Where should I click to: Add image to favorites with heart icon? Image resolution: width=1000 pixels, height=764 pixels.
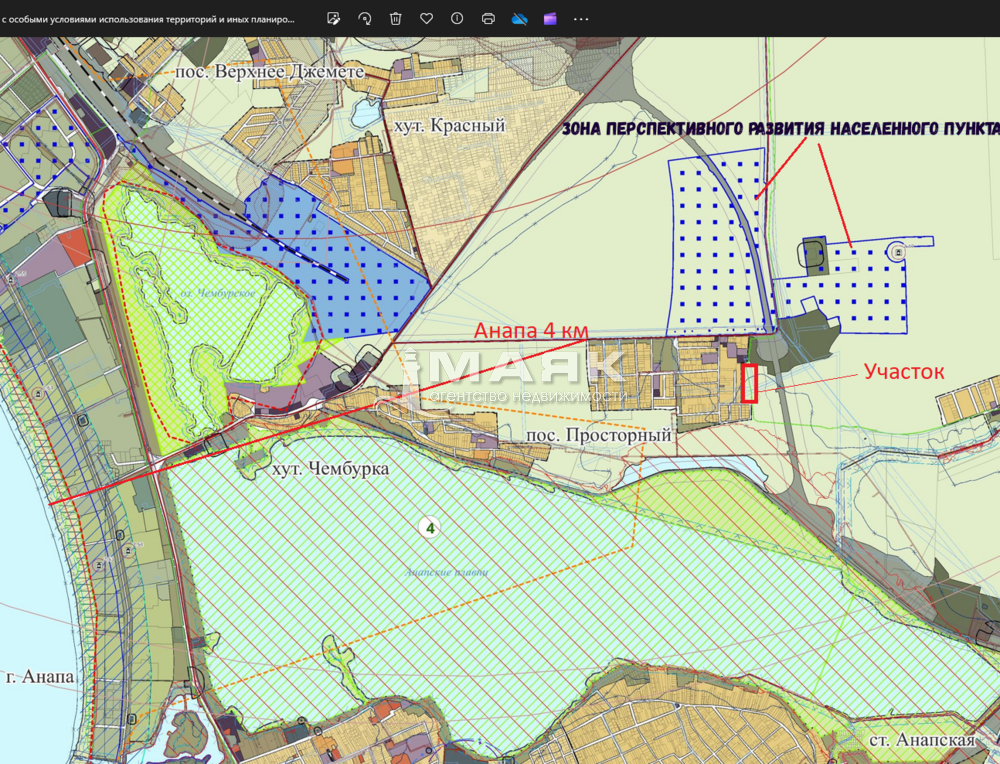(427, 18)
